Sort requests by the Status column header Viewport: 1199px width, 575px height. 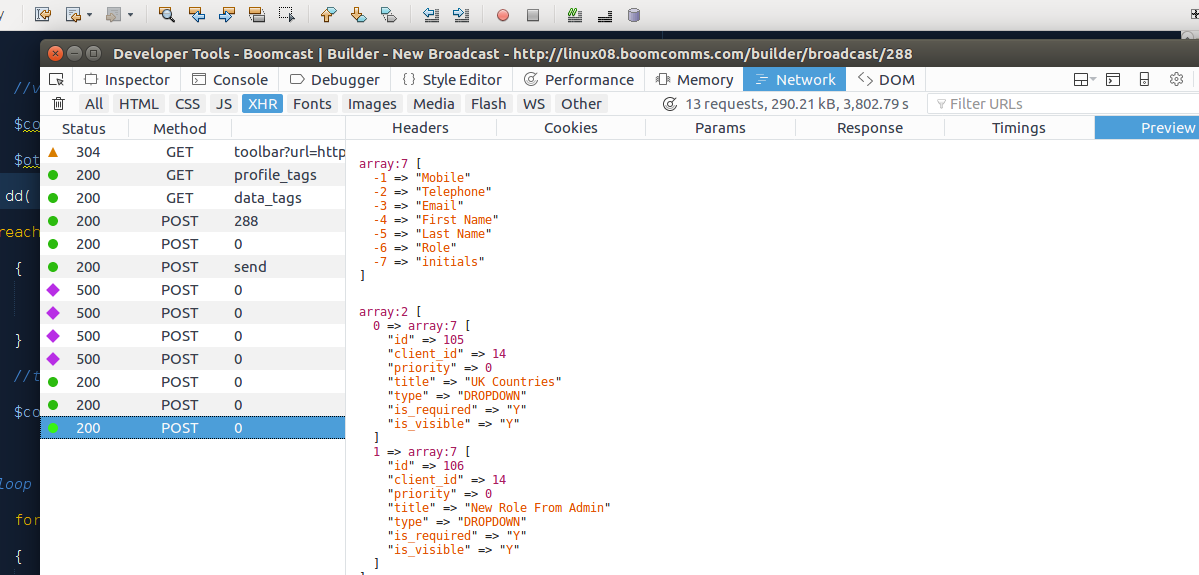pyautogui.click(x=83, y=128)
